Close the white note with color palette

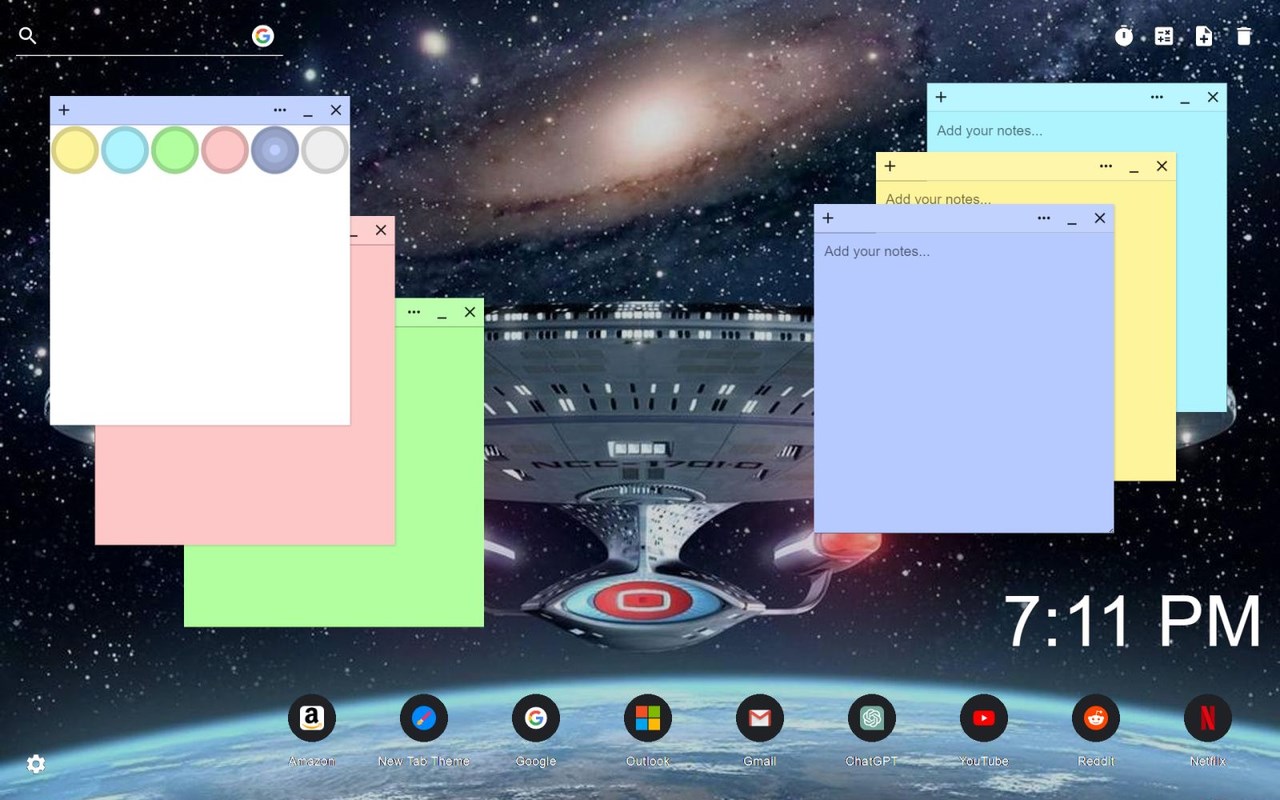pos(336,110)
